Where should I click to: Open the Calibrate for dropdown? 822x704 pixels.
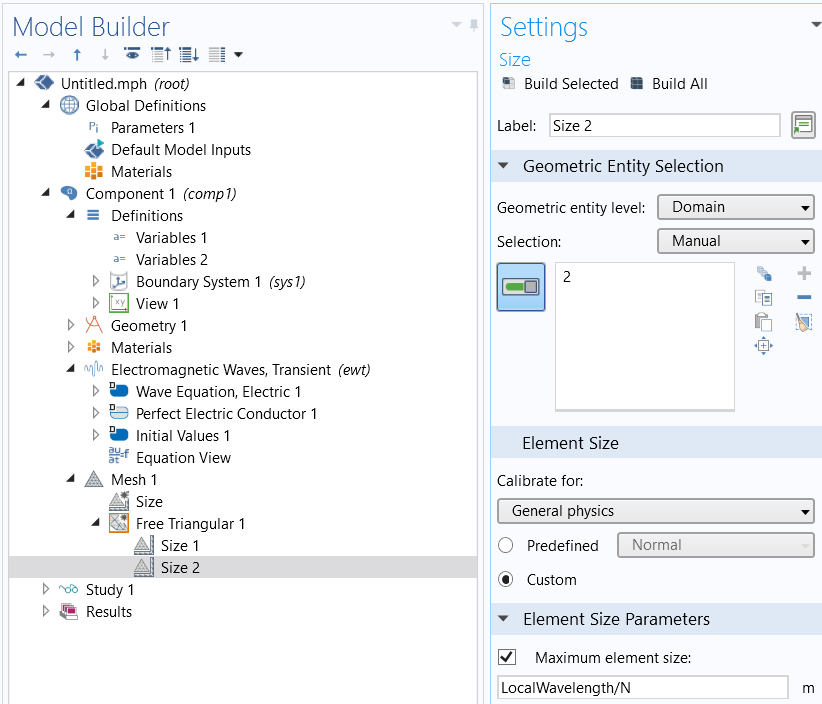coord(656,511)
